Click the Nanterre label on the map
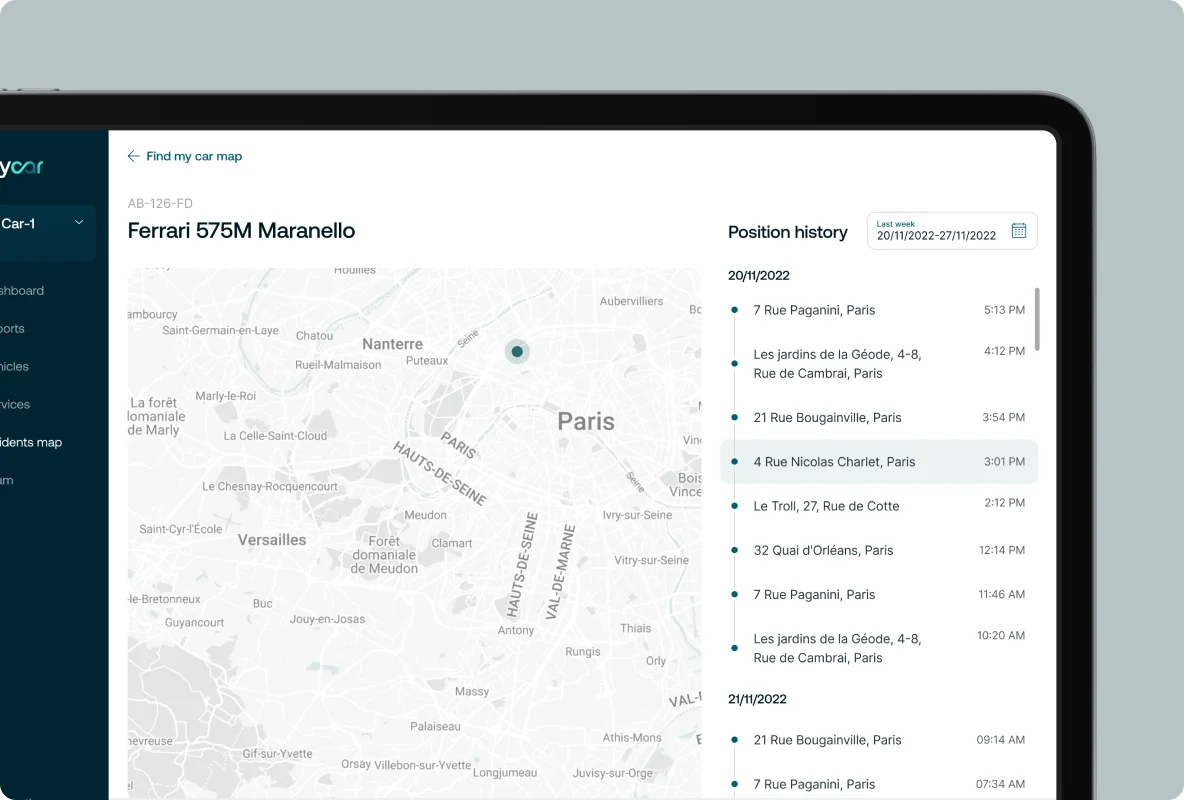The image size is (1184, 800). [393, 344]
